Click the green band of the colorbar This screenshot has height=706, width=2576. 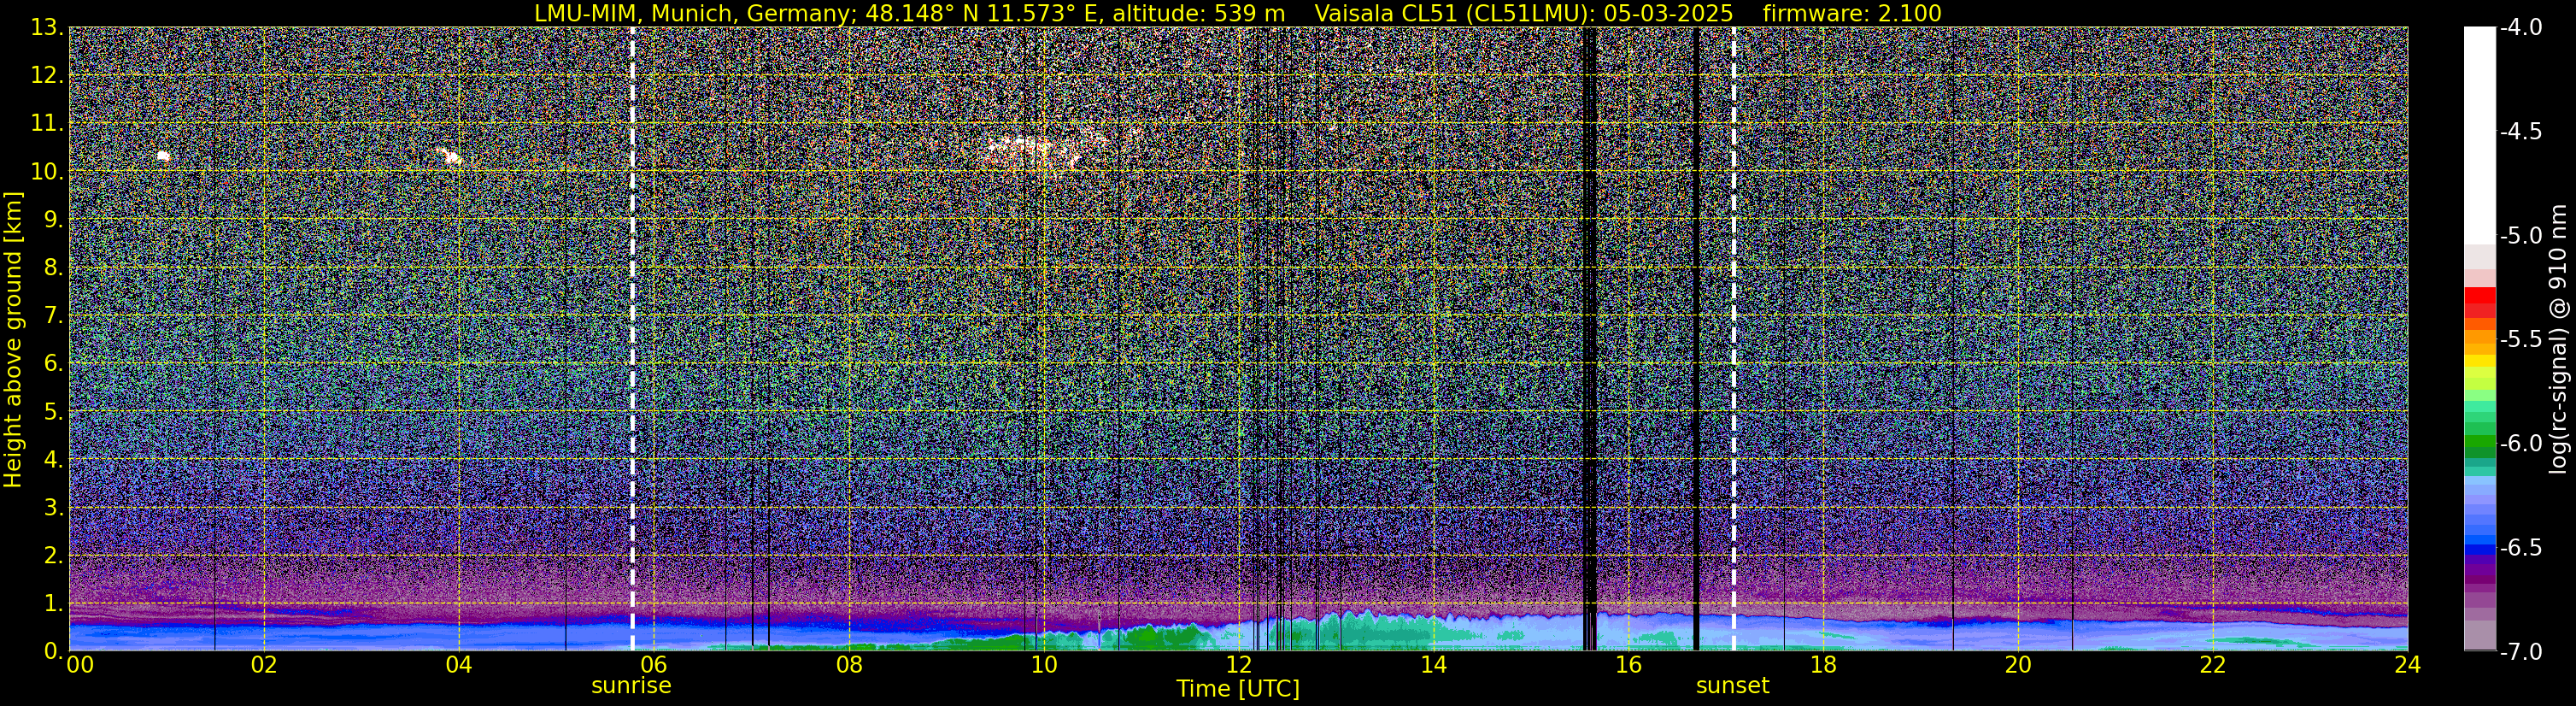[2479, 446]
